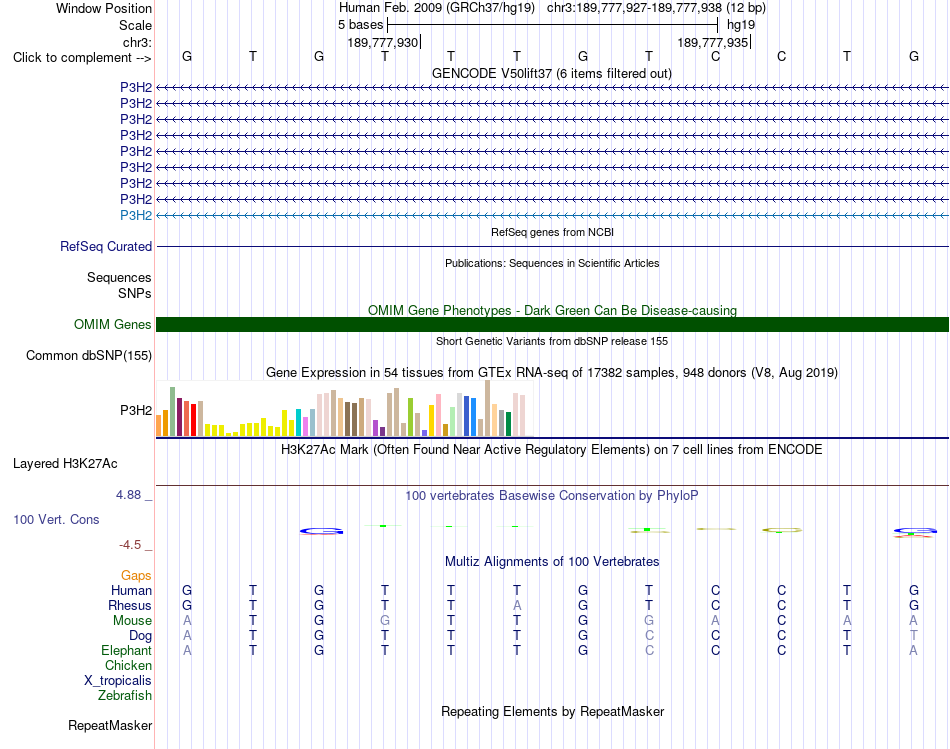Image resolution: width=950 pixels, height=749 pixels.
Task: Open 'Short Genetic Variants from dbSNP release 155' title
Action: point(552,341)
